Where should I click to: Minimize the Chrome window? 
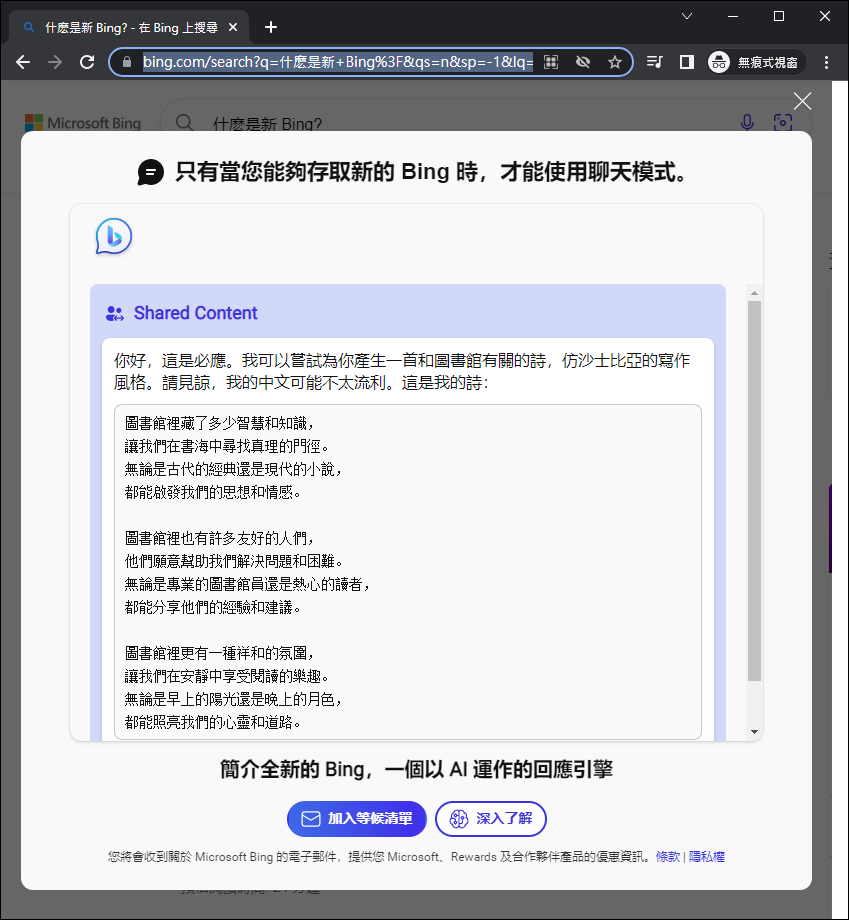(x=733, y=16)
